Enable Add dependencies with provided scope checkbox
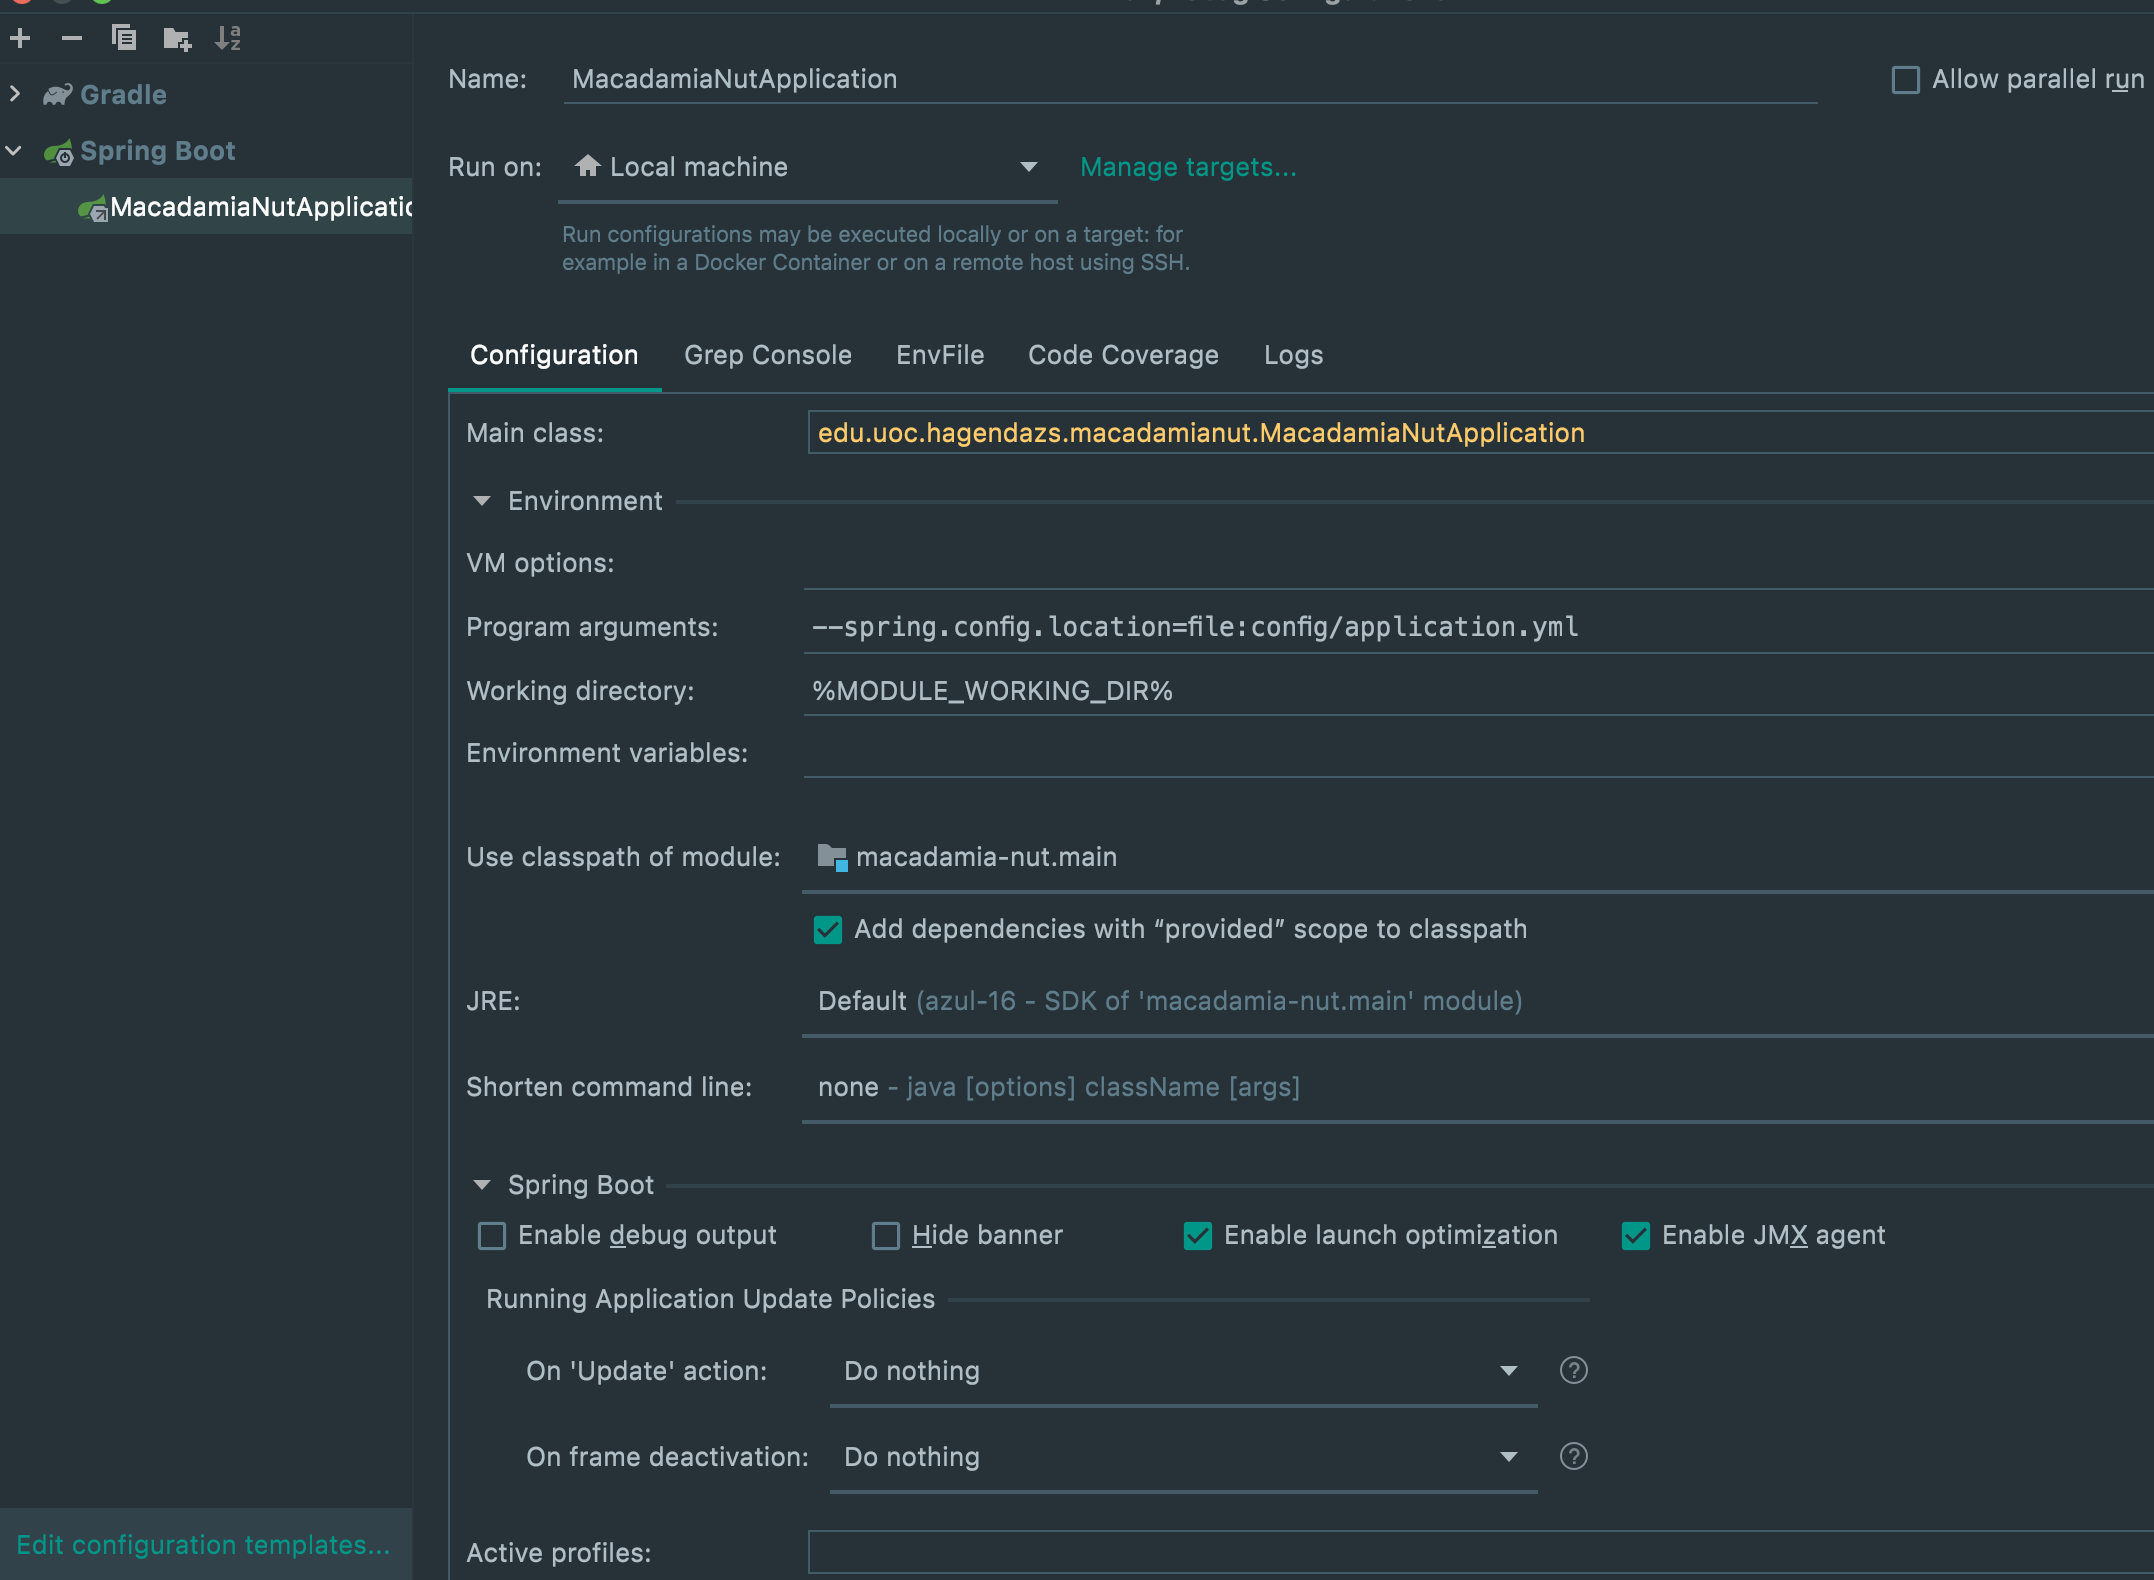The width and height of the screenshot is (2154, 1580). click(x=826, y=930)
